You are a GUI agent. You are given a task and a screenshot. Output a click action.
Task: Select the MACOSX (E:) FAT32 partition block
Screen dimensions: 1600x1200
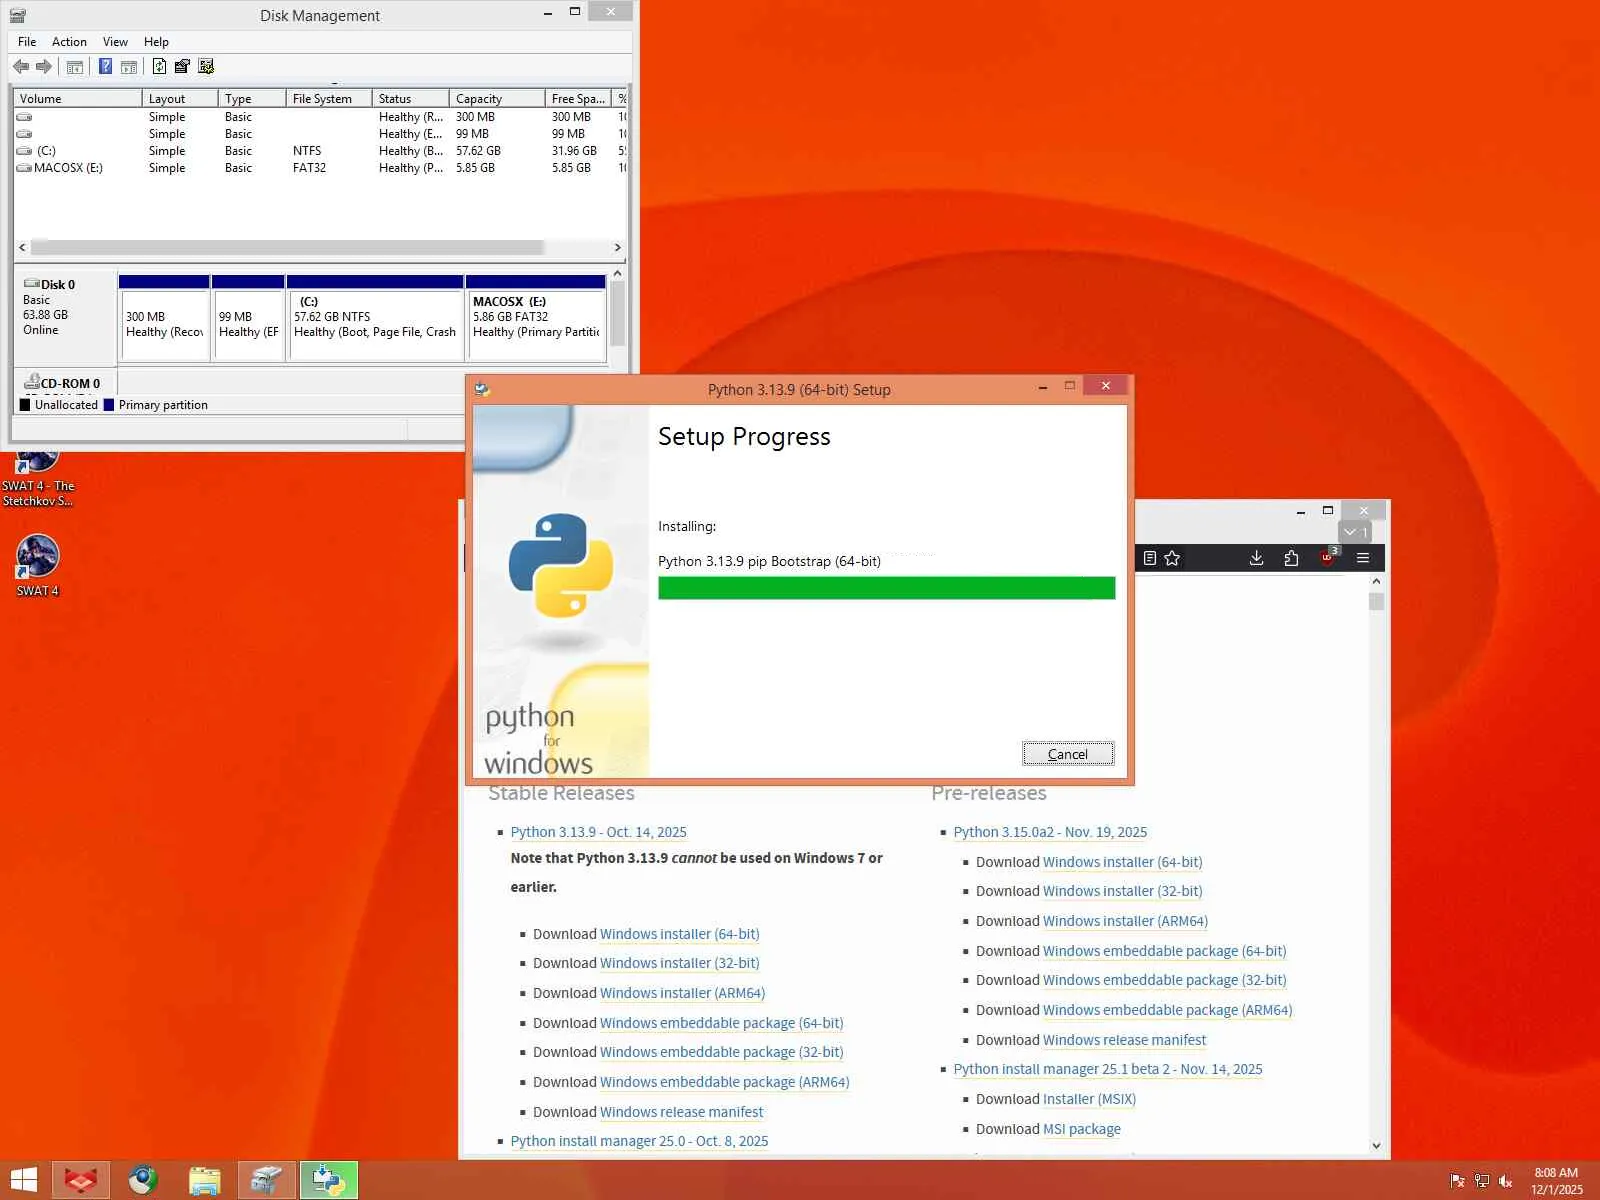(x=536, y=318)
